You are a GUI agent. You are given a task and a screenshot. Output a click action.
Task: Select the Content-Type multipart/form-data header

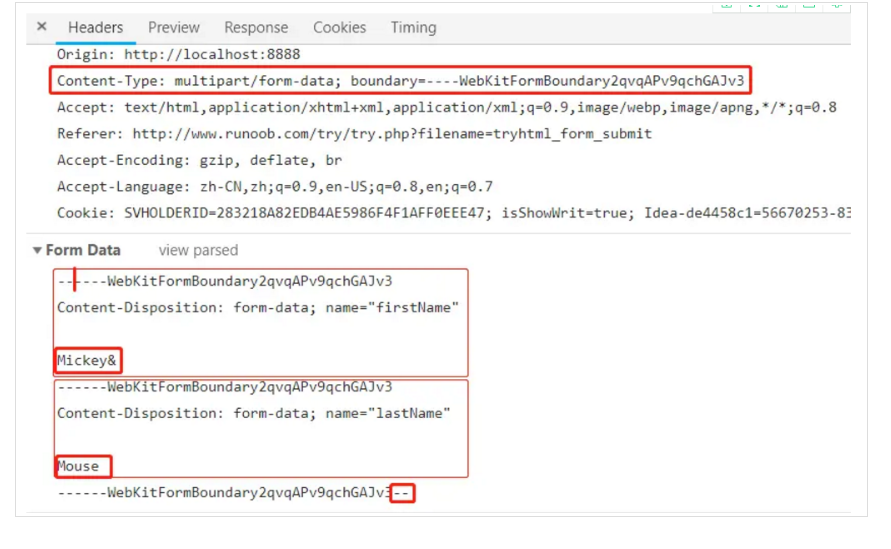(401, 81)
